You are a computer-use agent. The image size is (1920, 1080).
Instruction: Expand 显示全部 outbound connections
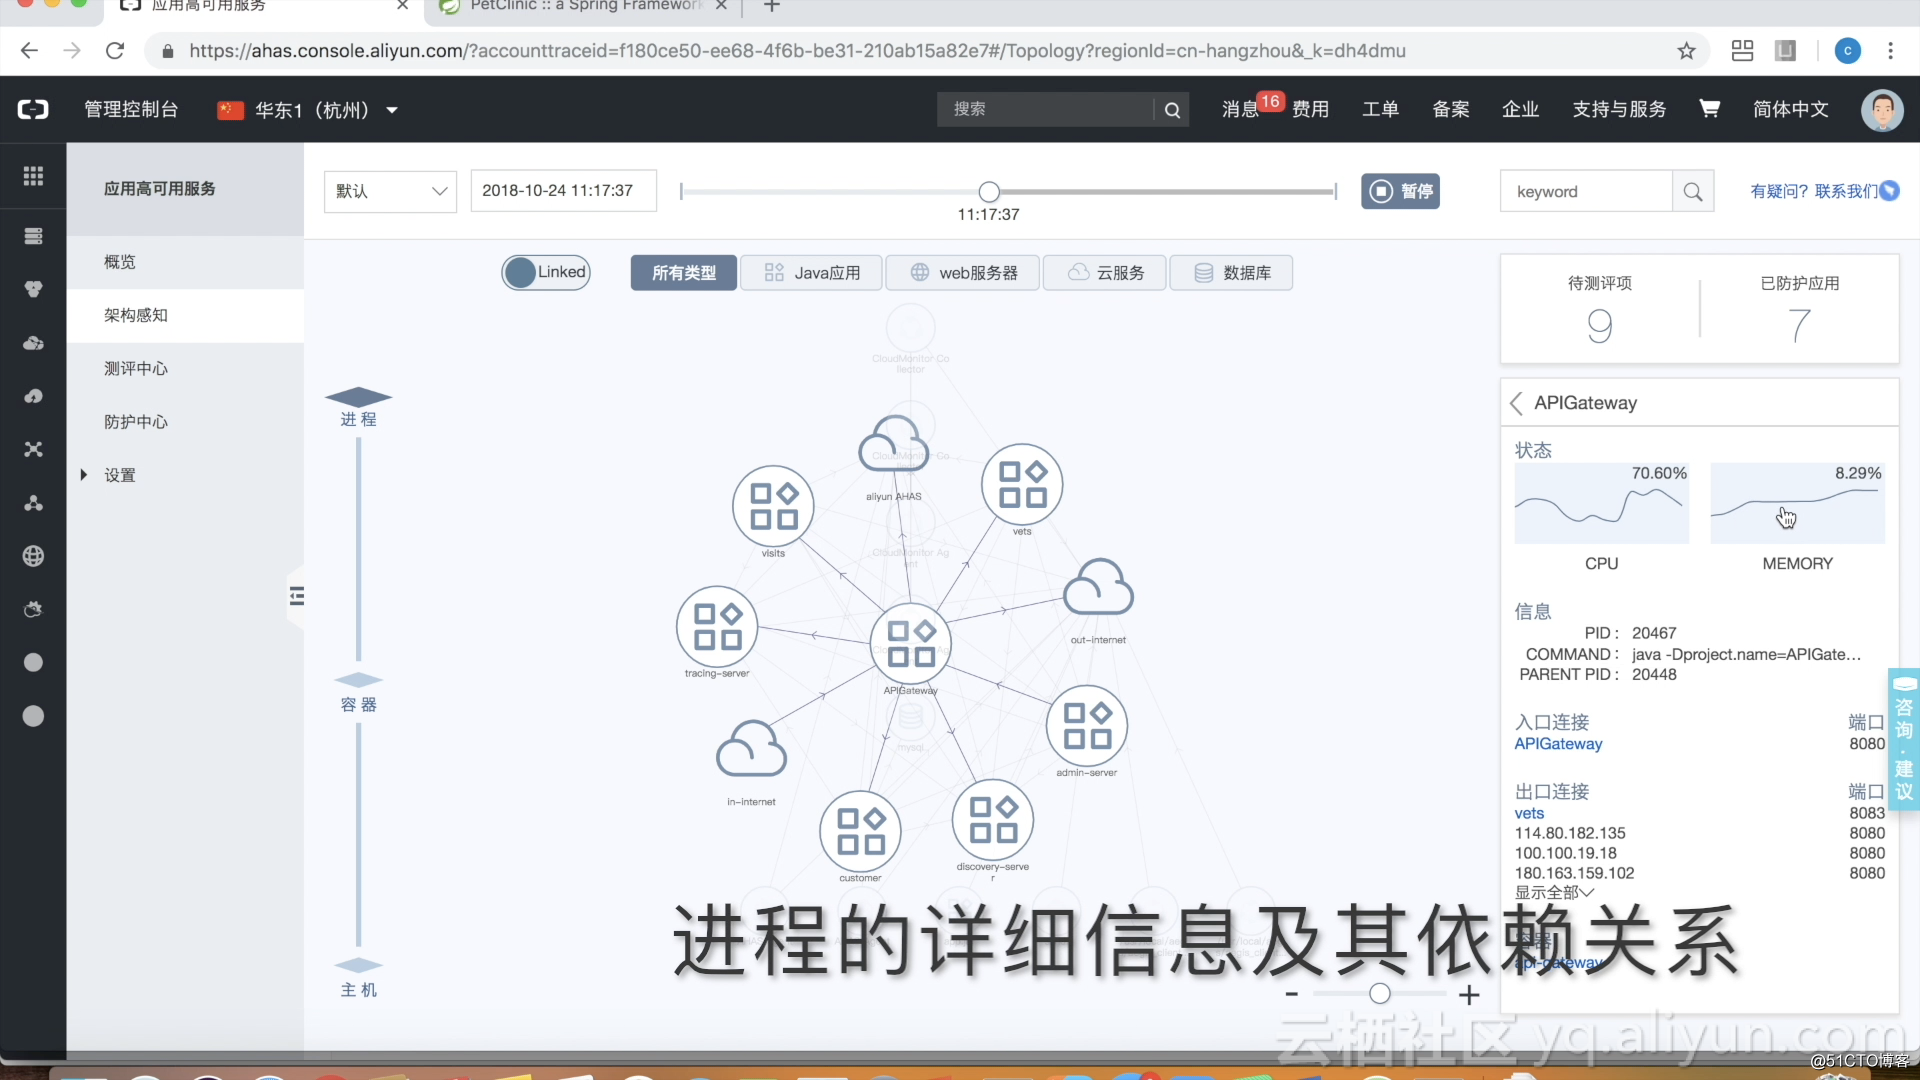click(x=1554, y=892)
